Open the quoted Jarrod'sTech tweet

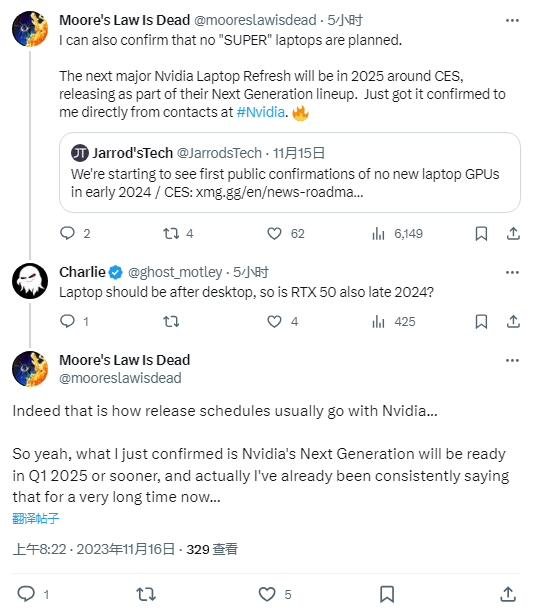290,172
